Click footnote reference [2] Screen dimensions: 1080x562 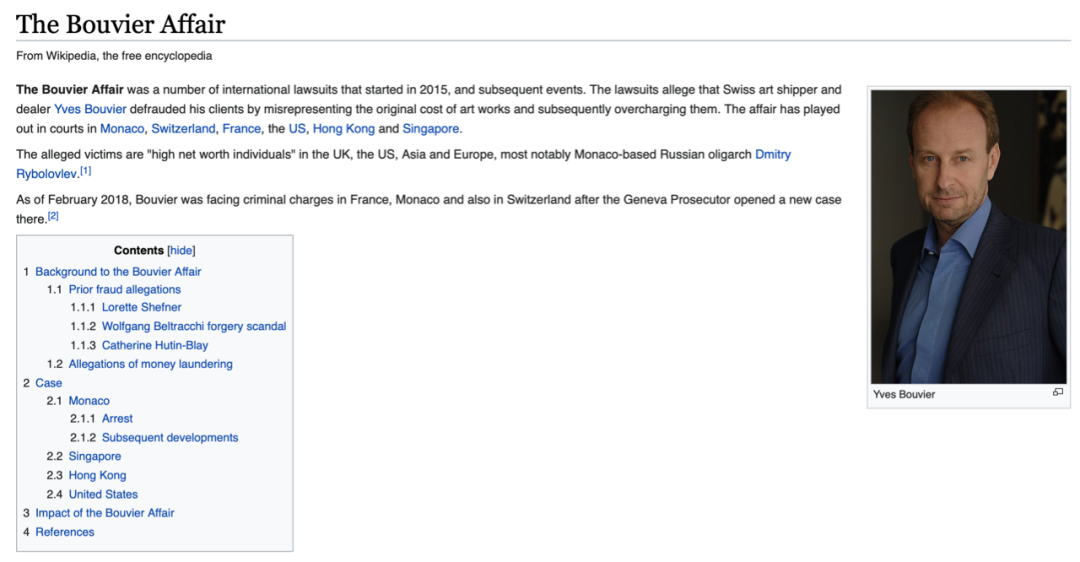click(x=53, y=216)
